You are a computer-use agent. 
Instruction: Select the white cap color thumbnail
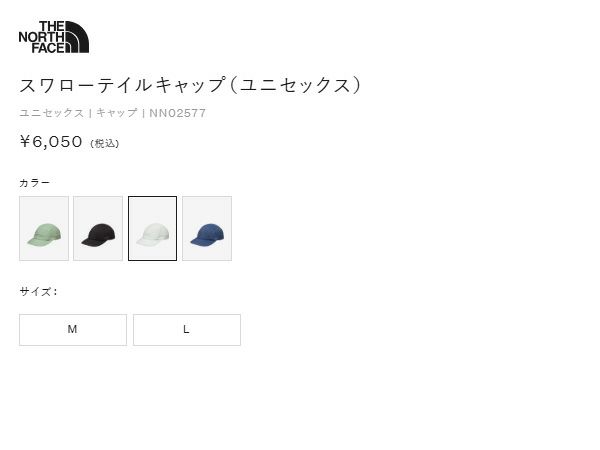click(x=152, y=228)
